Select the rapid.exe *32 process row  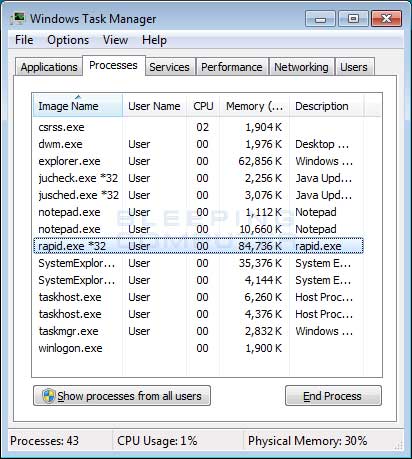tap(198, 246)
